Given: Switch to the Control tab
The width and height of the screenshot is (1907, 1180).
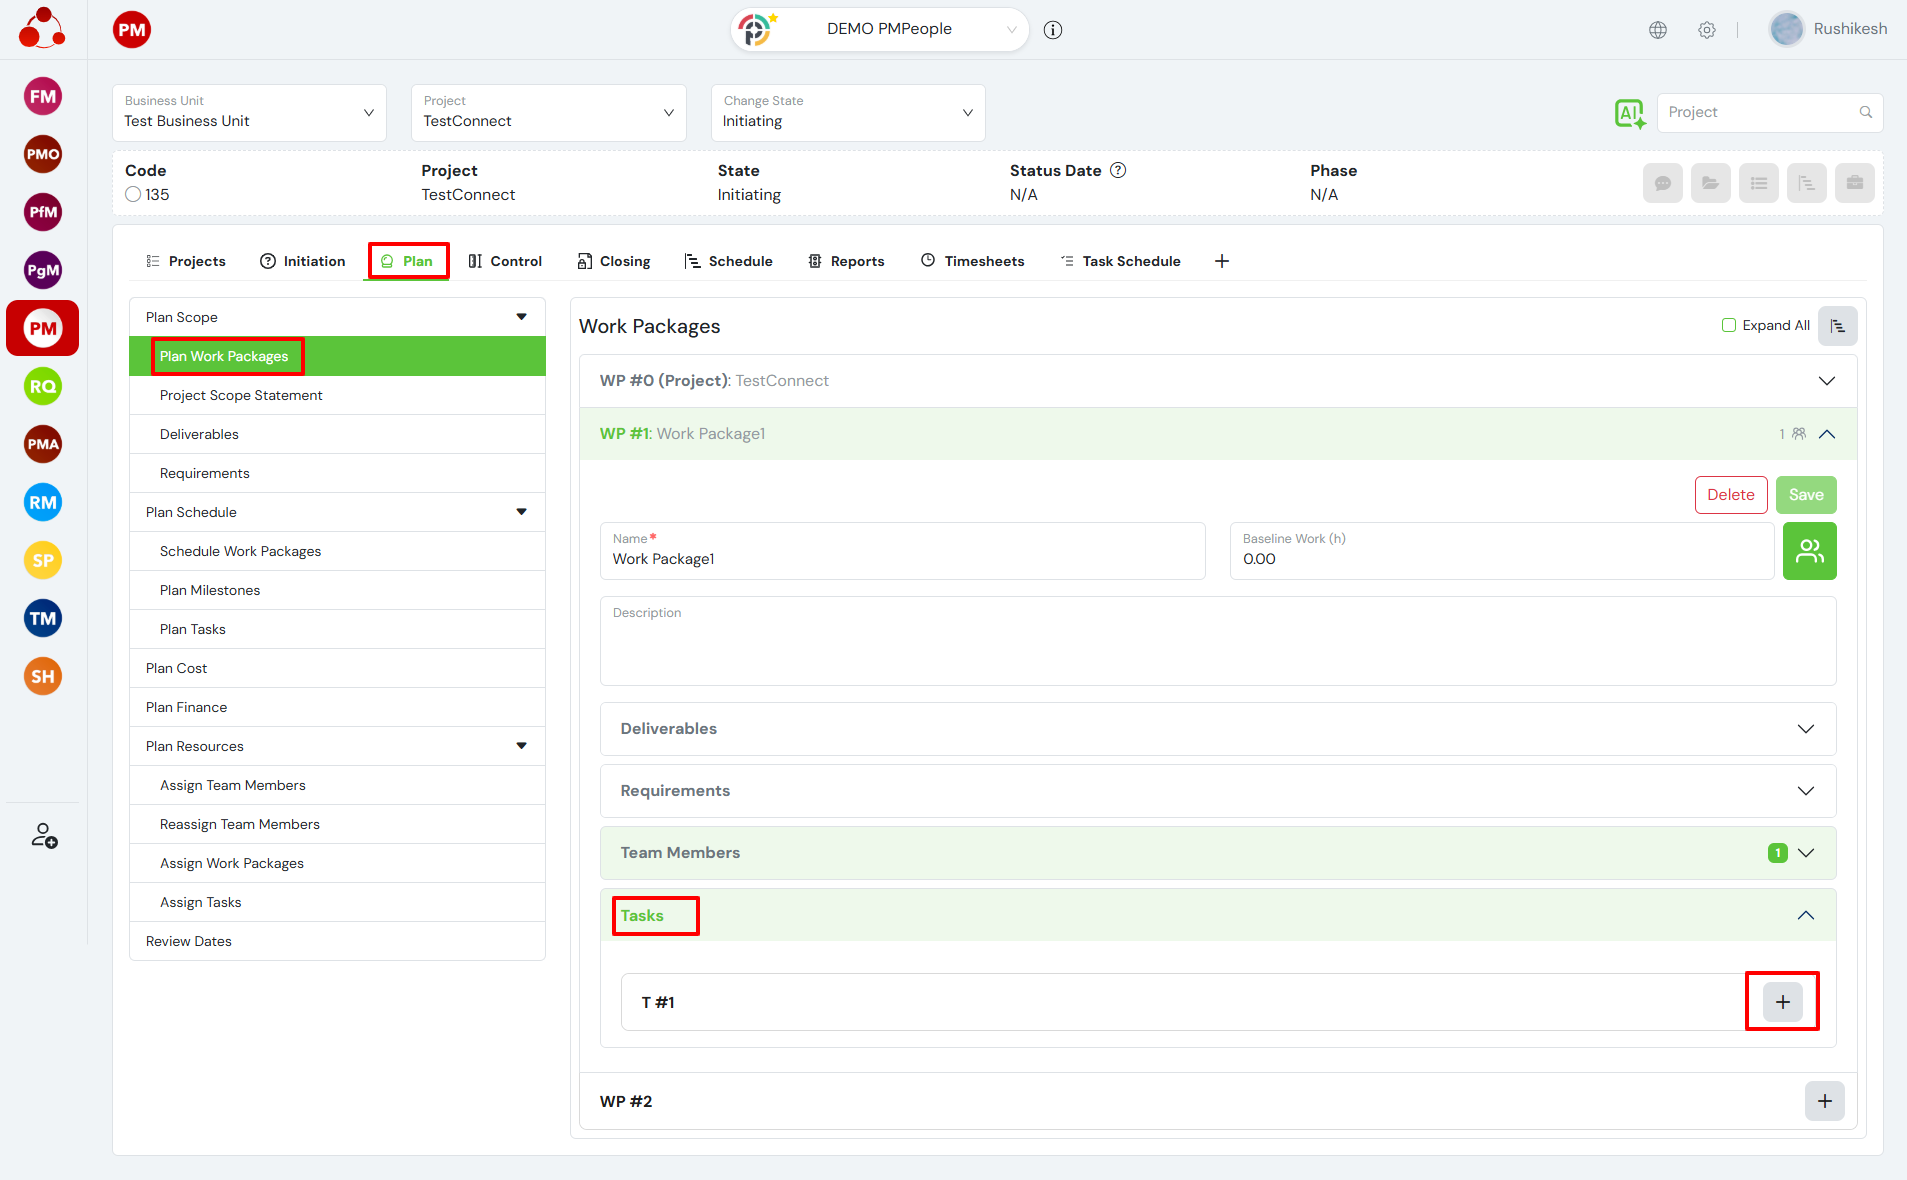Looking at the screenshot, I should click(x=505, y=261).
